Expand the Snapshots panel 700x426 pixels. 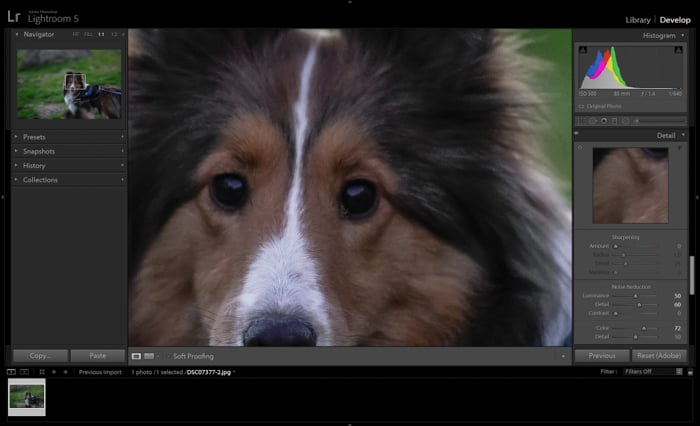(x=16, y=151)
